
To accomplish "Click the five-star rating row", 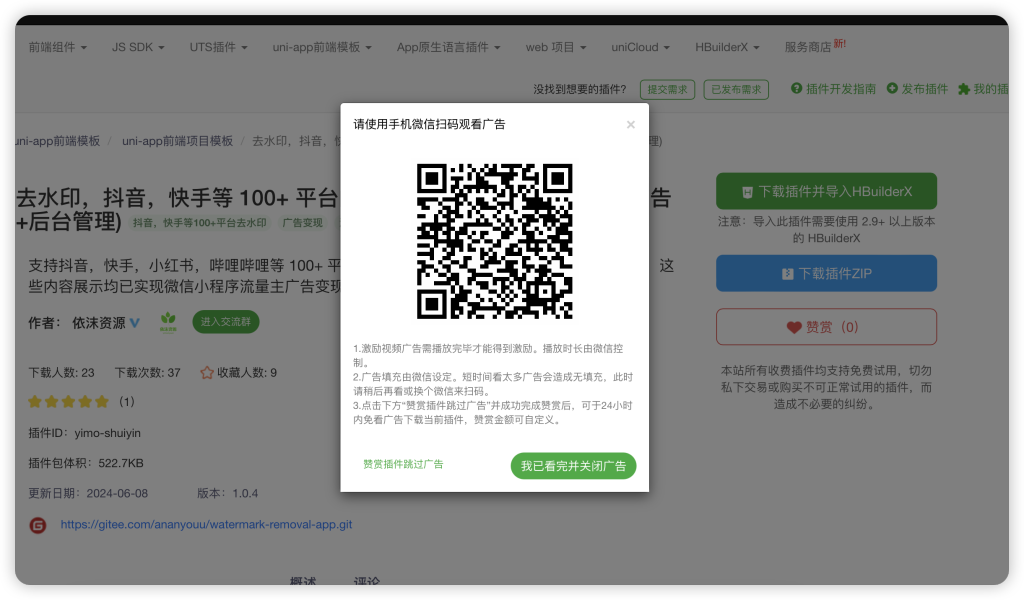I will [68, 402].
